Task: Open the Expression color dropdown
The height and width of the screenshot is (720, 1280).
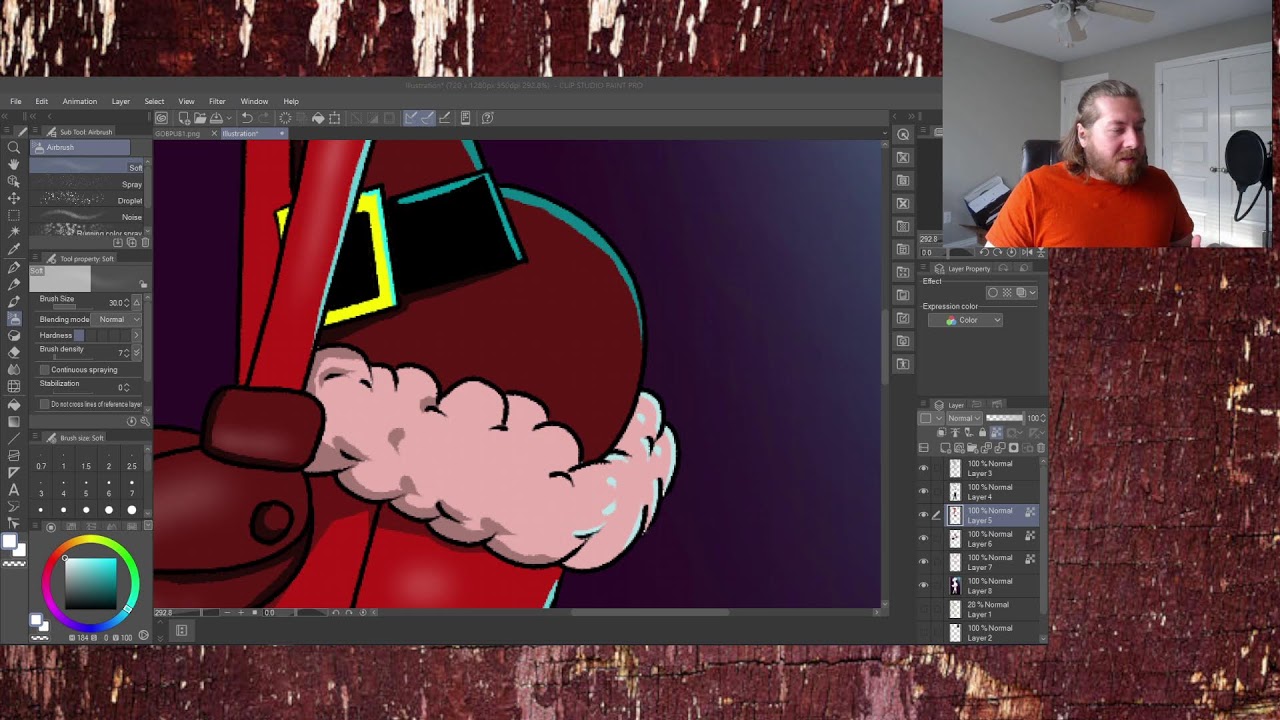Action: click(x=965, y=320)
